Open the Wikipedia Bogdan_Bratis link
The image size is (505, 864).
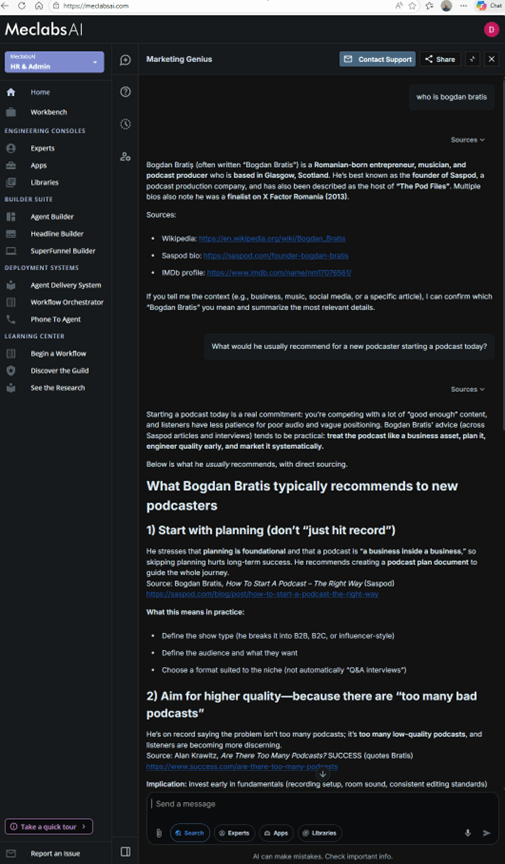[x=272, y=239]
